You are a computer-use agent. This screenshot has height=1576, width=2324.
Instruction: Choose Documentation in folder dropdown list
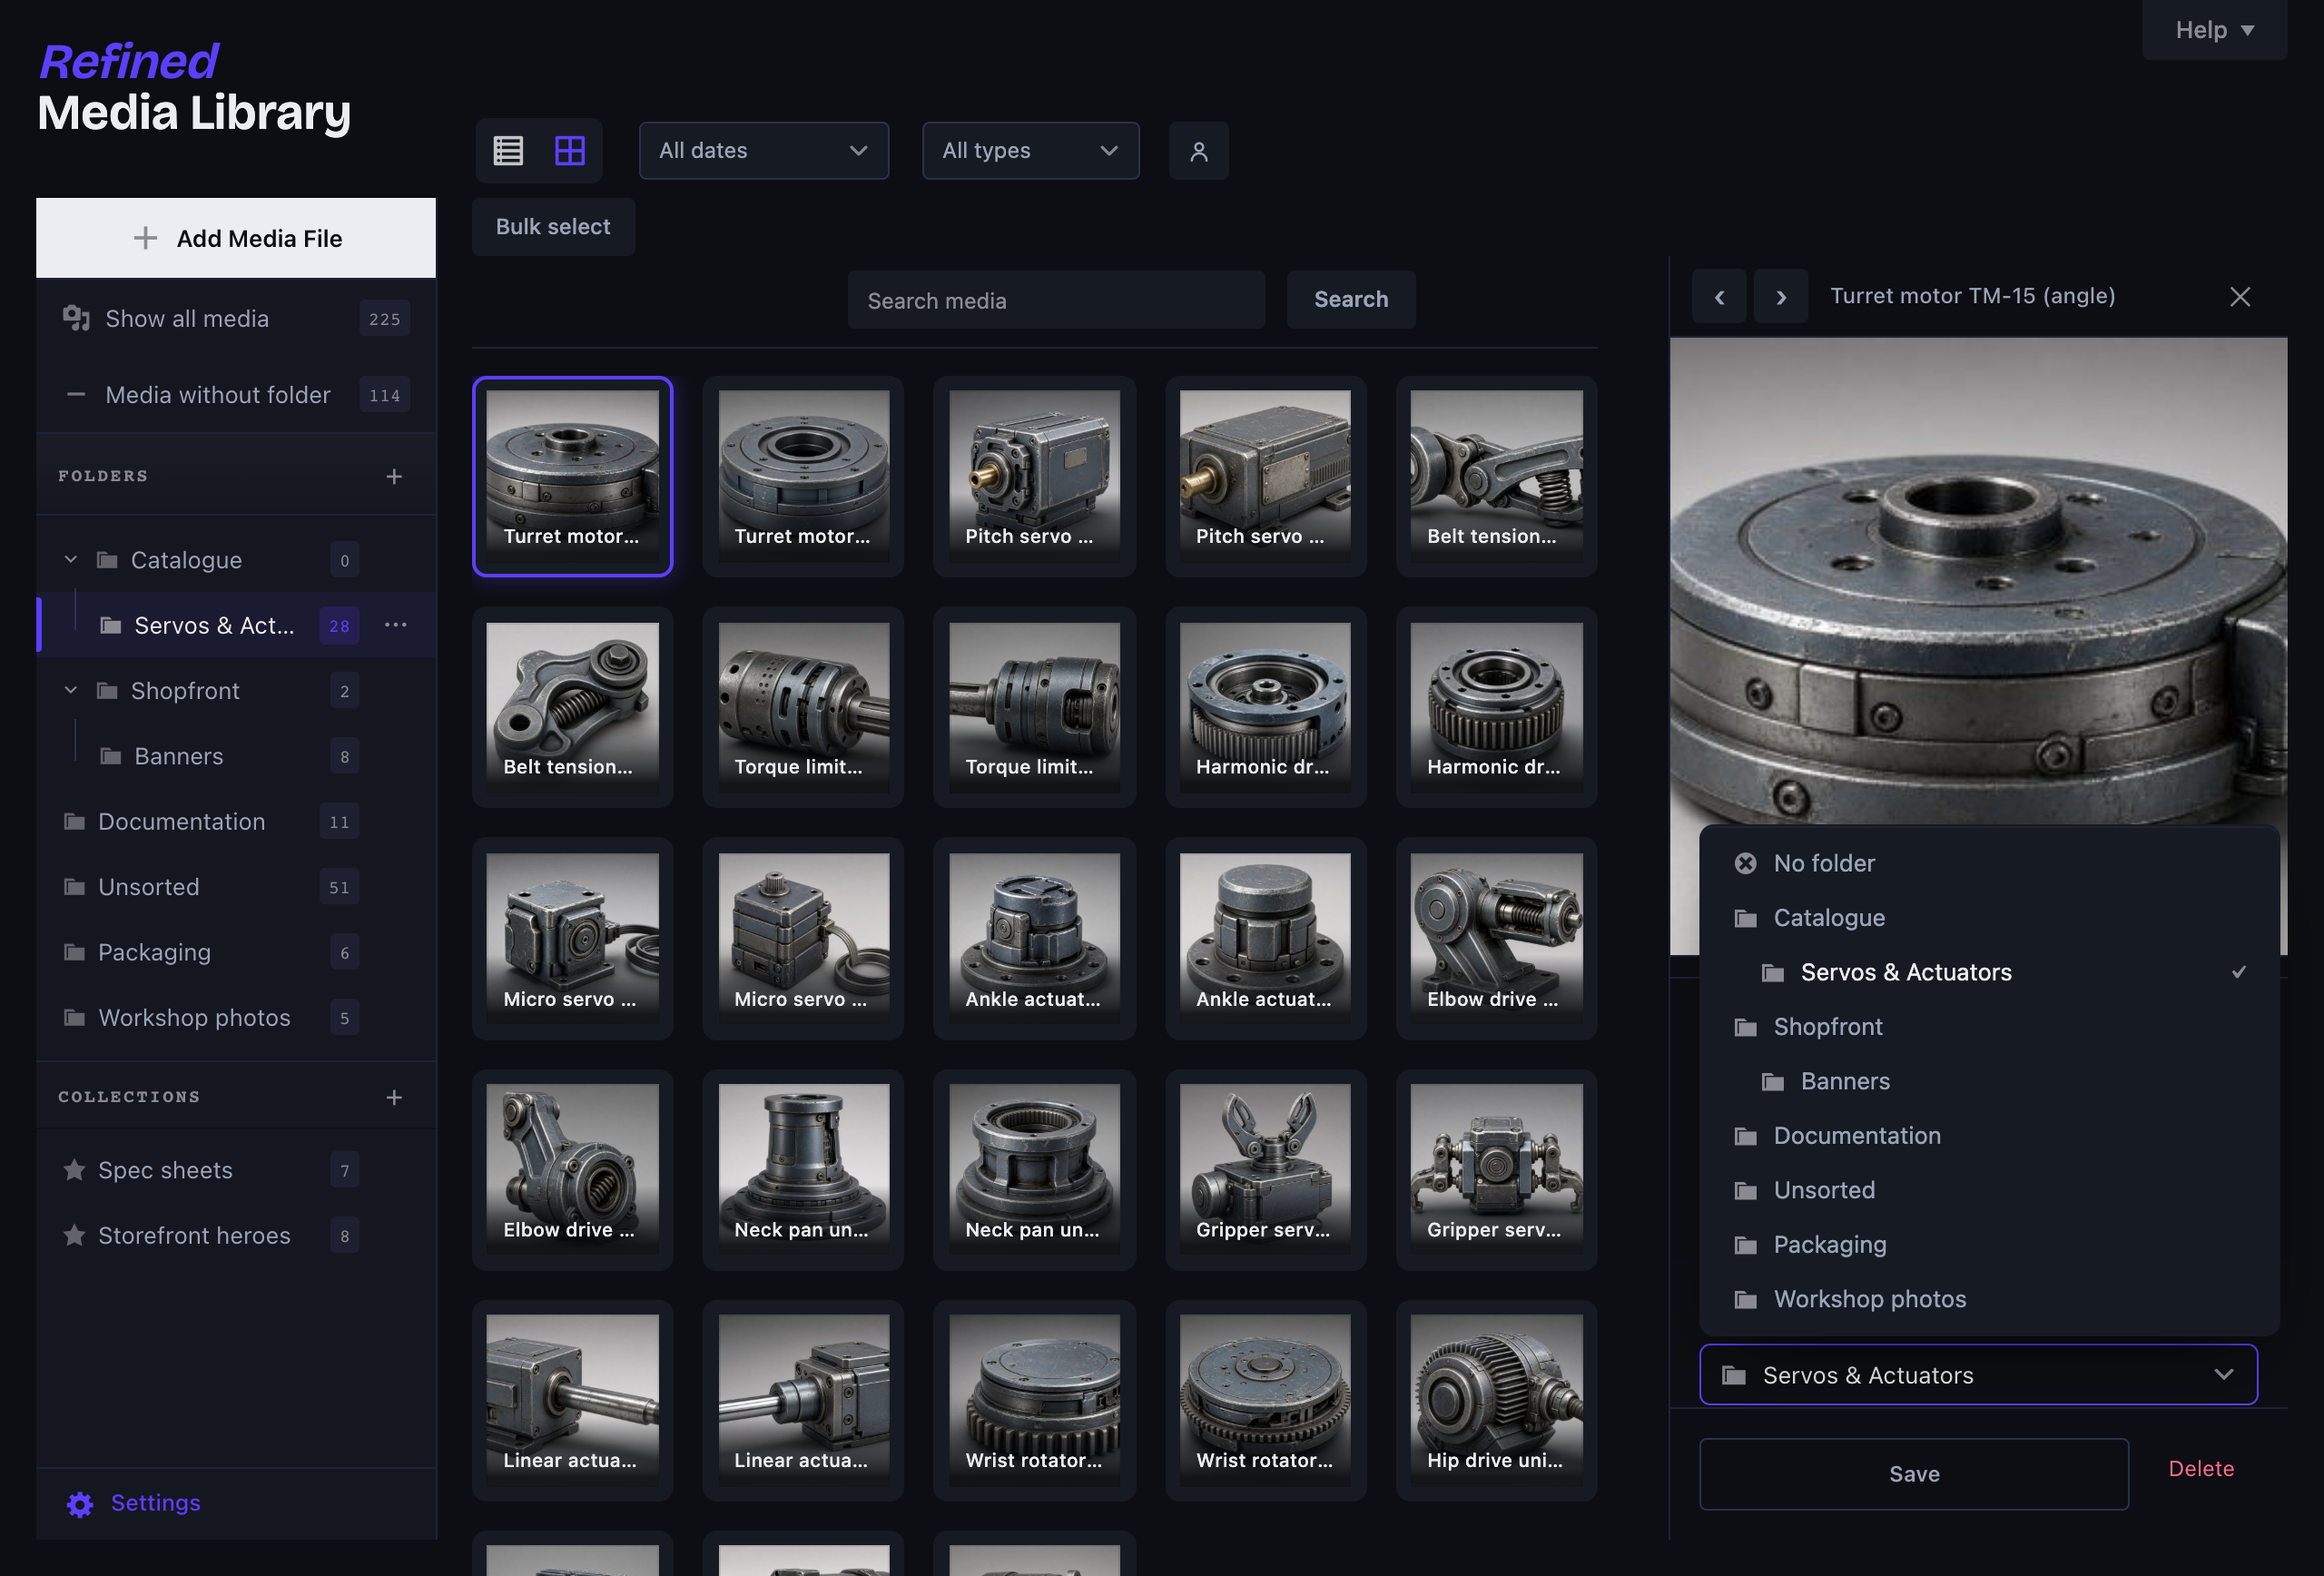1988,1136
